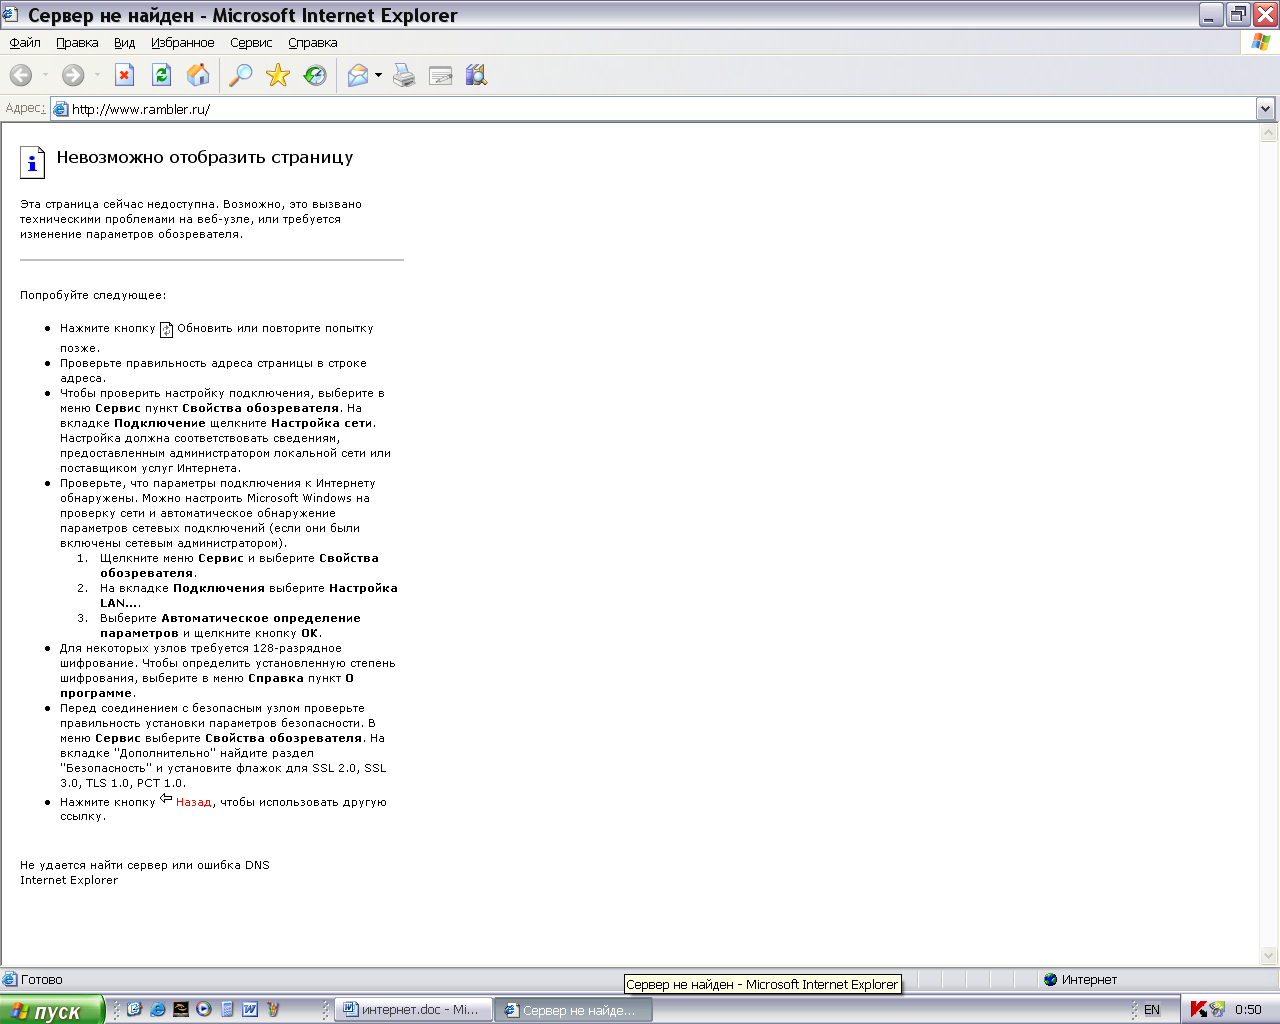Open the Файл menu
This screenshot has height=1024, width=1280.
point(25,43)
